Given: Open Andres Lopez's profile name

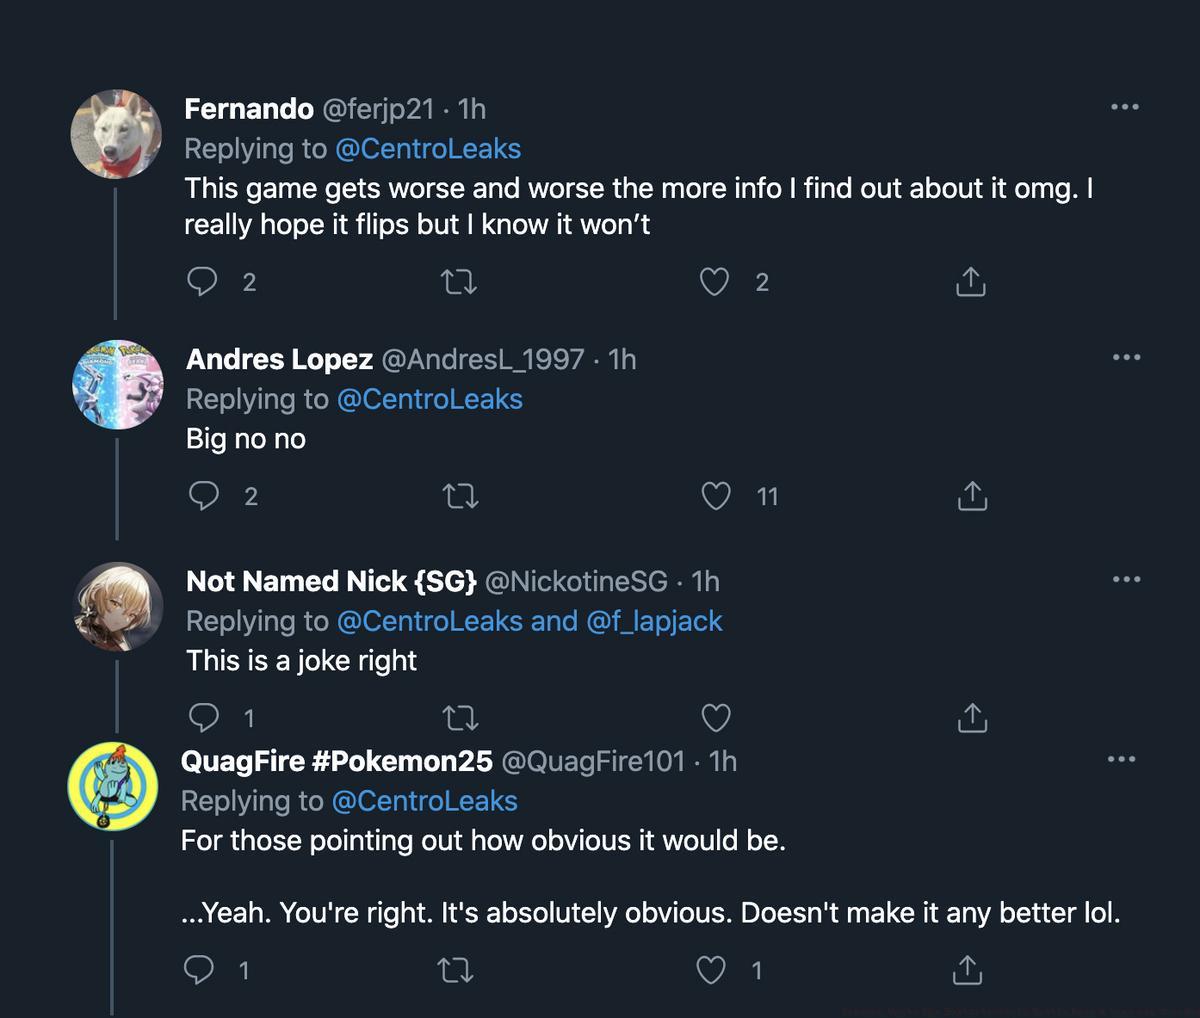Looking at the screenshot, I should click(279, 359).
